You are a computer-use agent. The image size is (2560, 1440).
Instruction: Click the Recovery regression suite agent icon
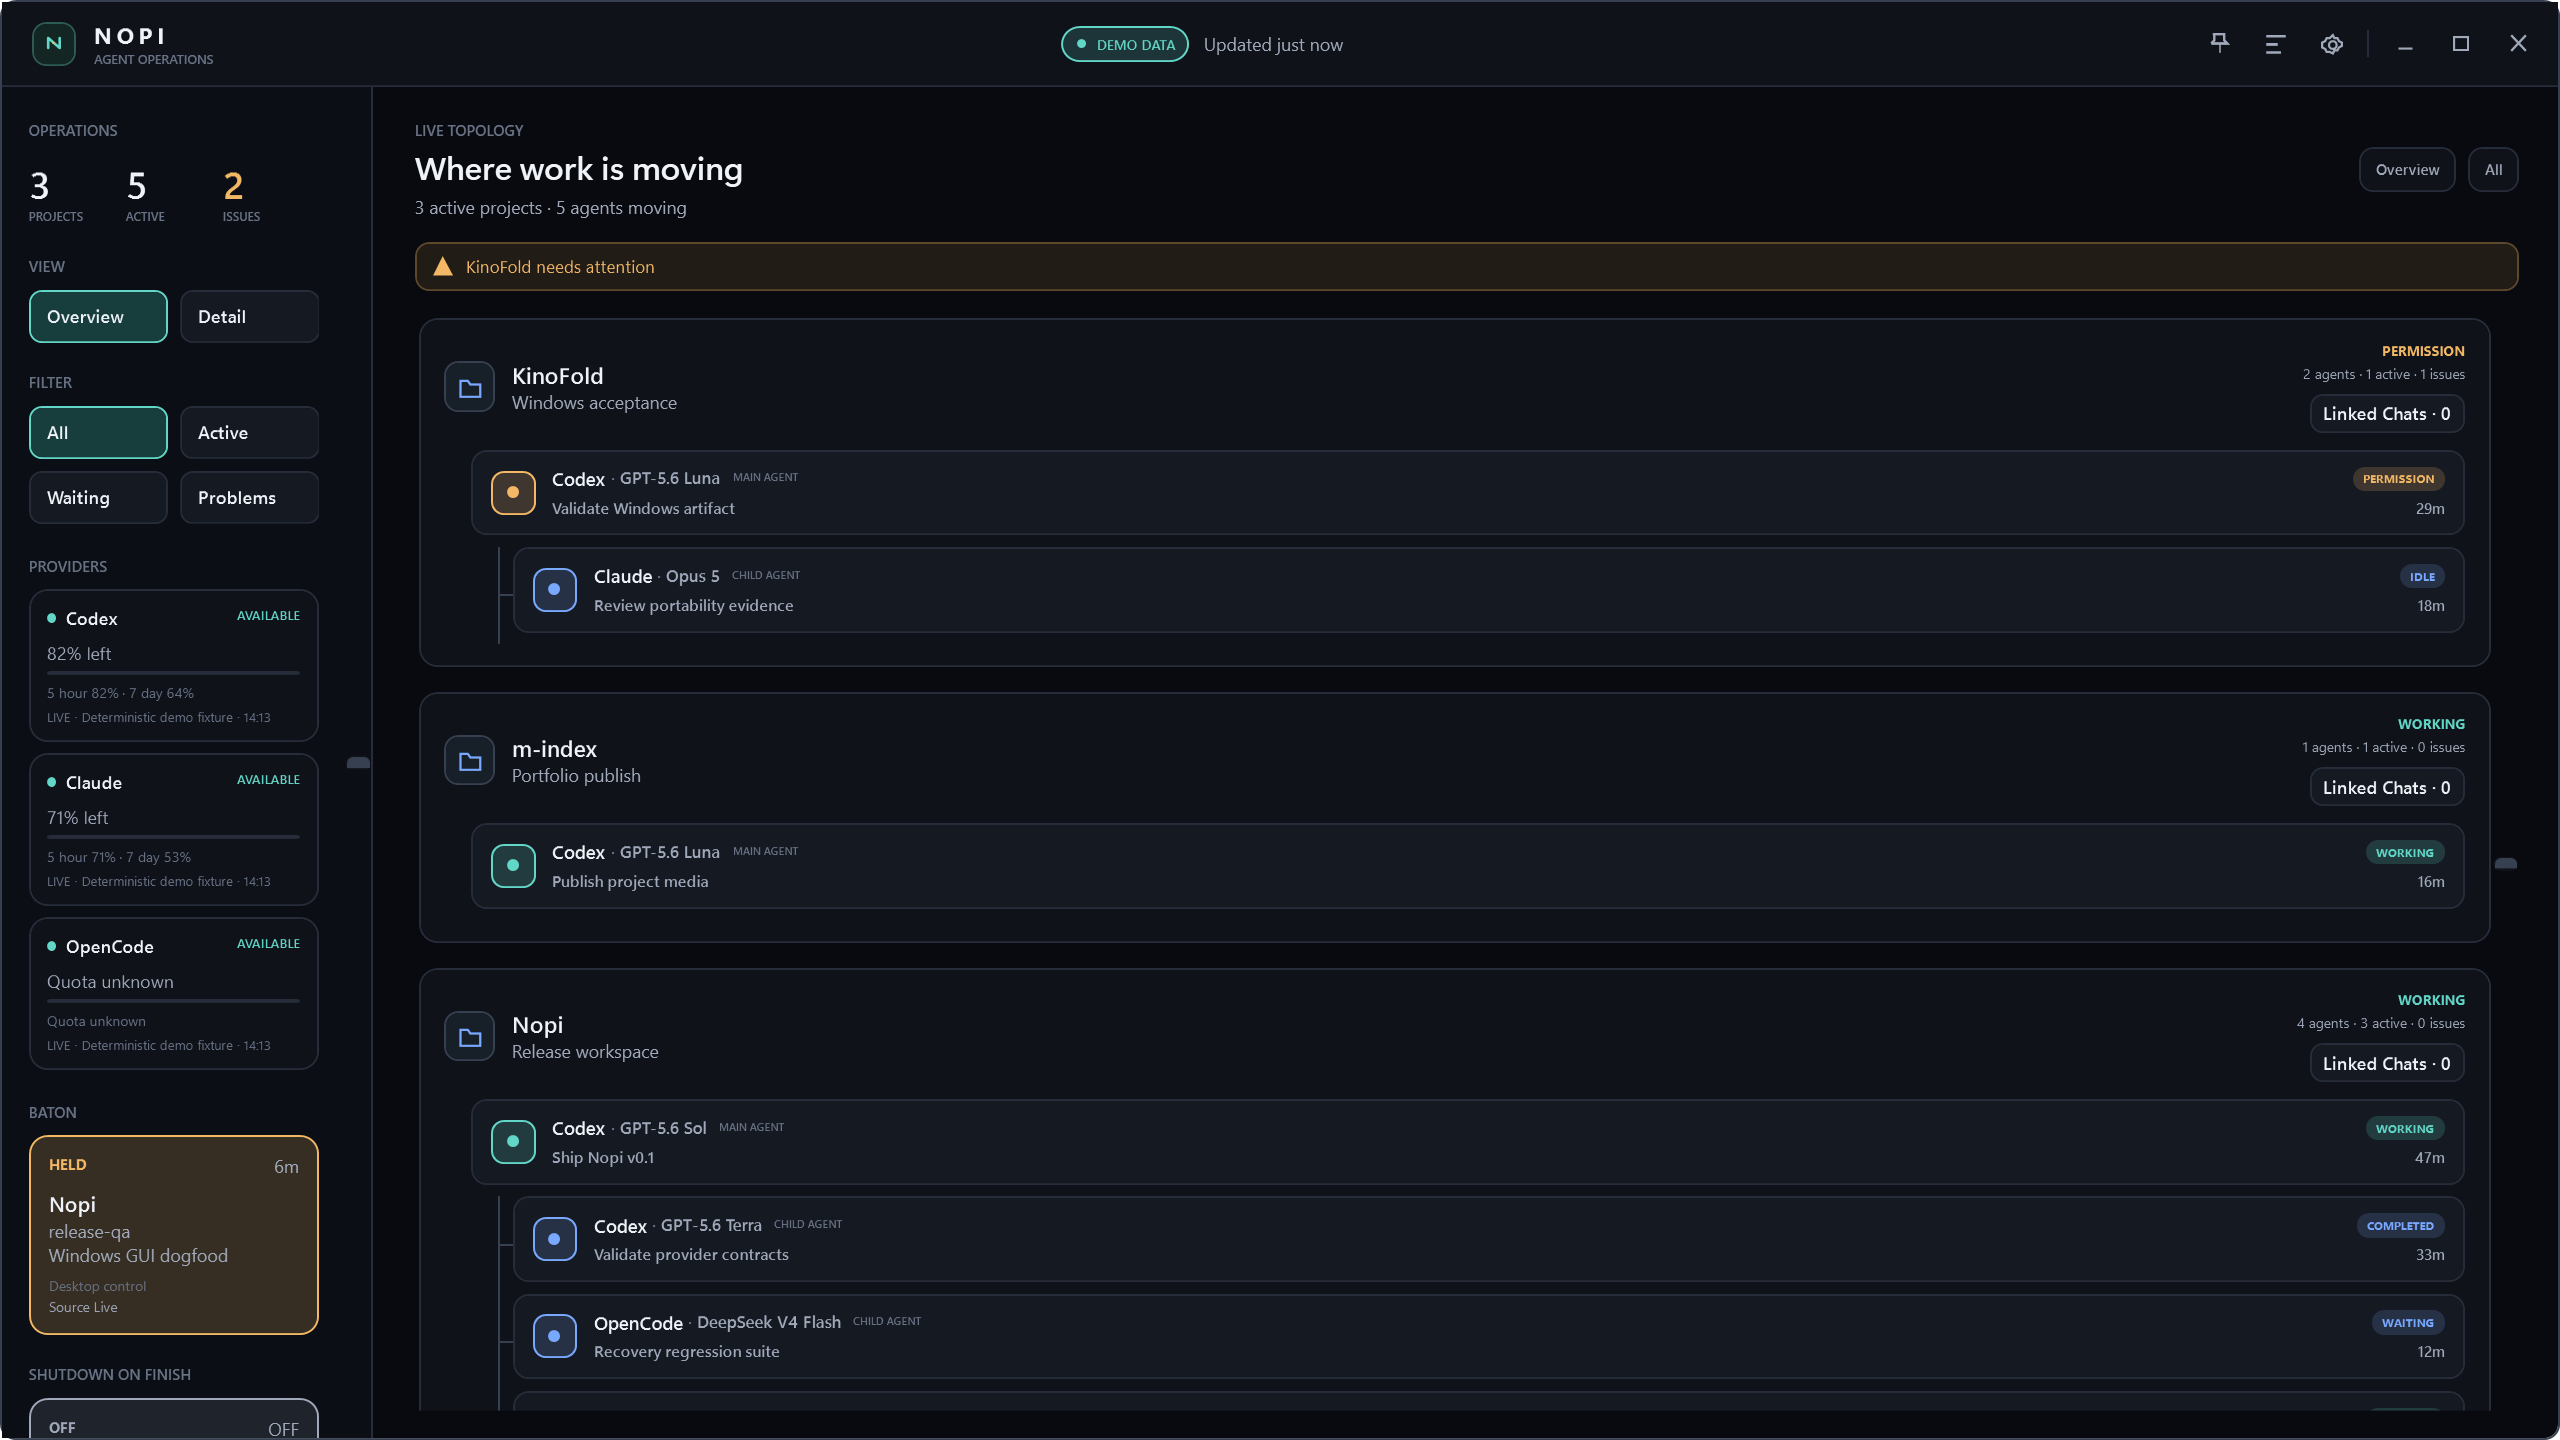tap(555, 1336)
